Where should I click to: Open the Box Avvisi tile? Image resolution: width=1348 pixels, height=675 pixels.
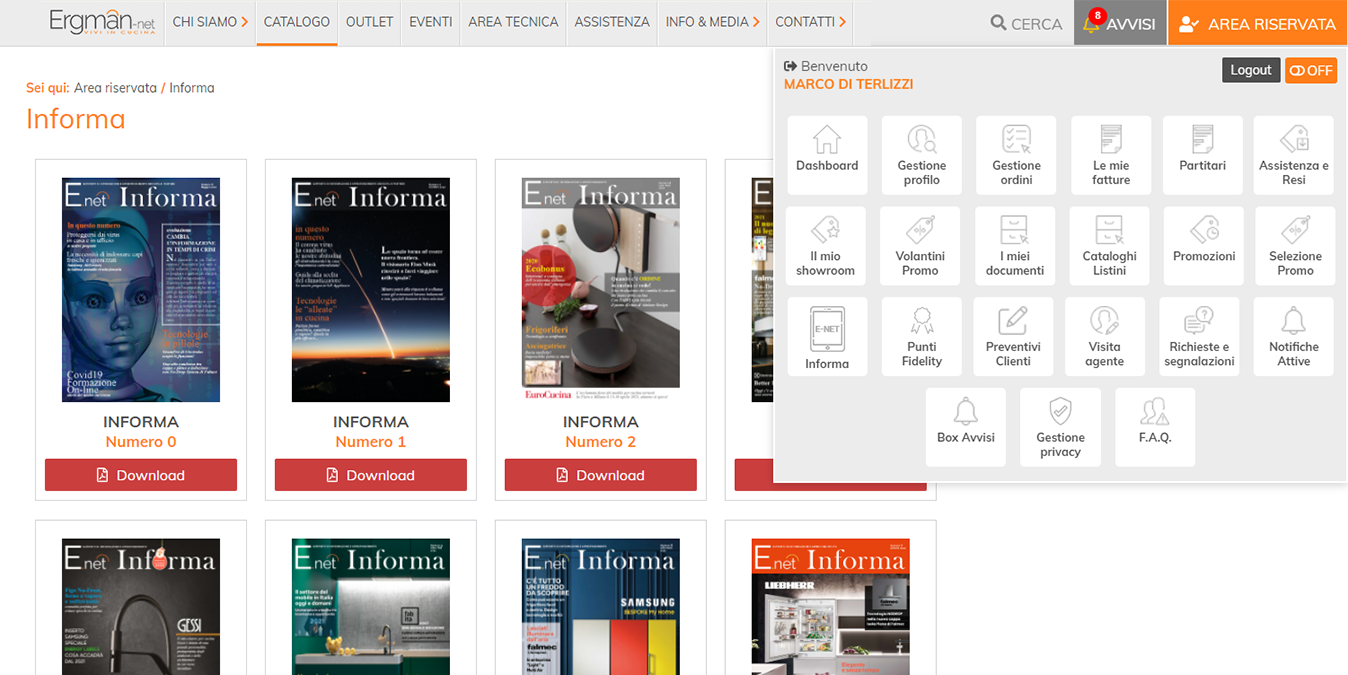pyautogui.click(x=966, y=427)
